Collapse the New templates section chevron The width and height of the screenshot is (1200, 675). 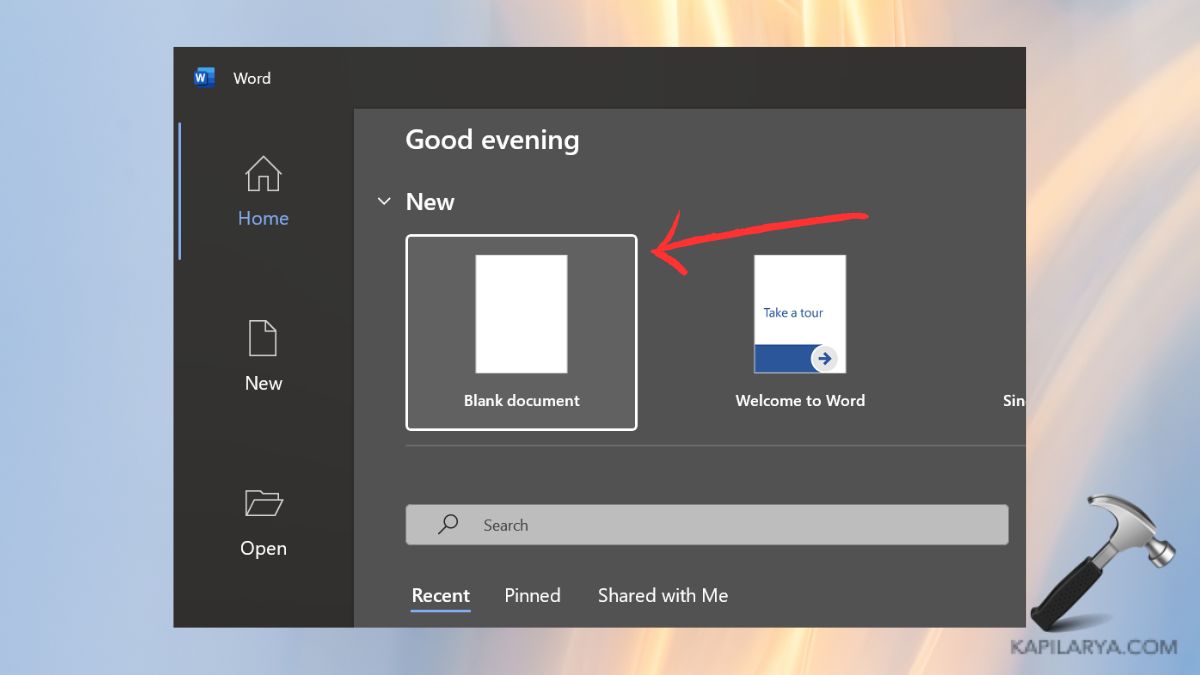(x=384, y=202)
